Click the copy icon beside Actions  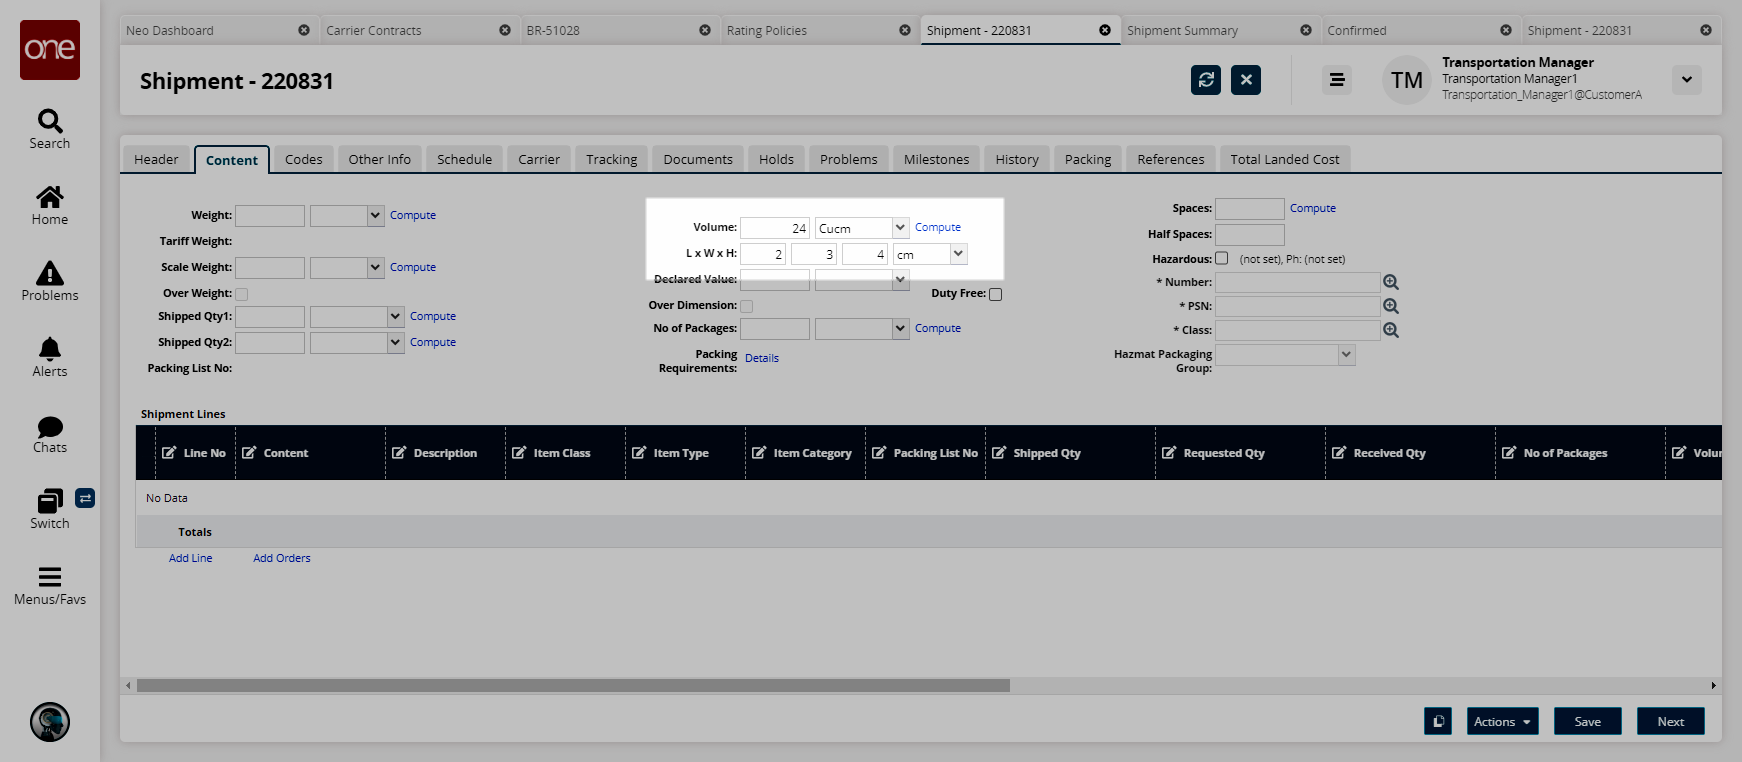(x=1438, y=722)
